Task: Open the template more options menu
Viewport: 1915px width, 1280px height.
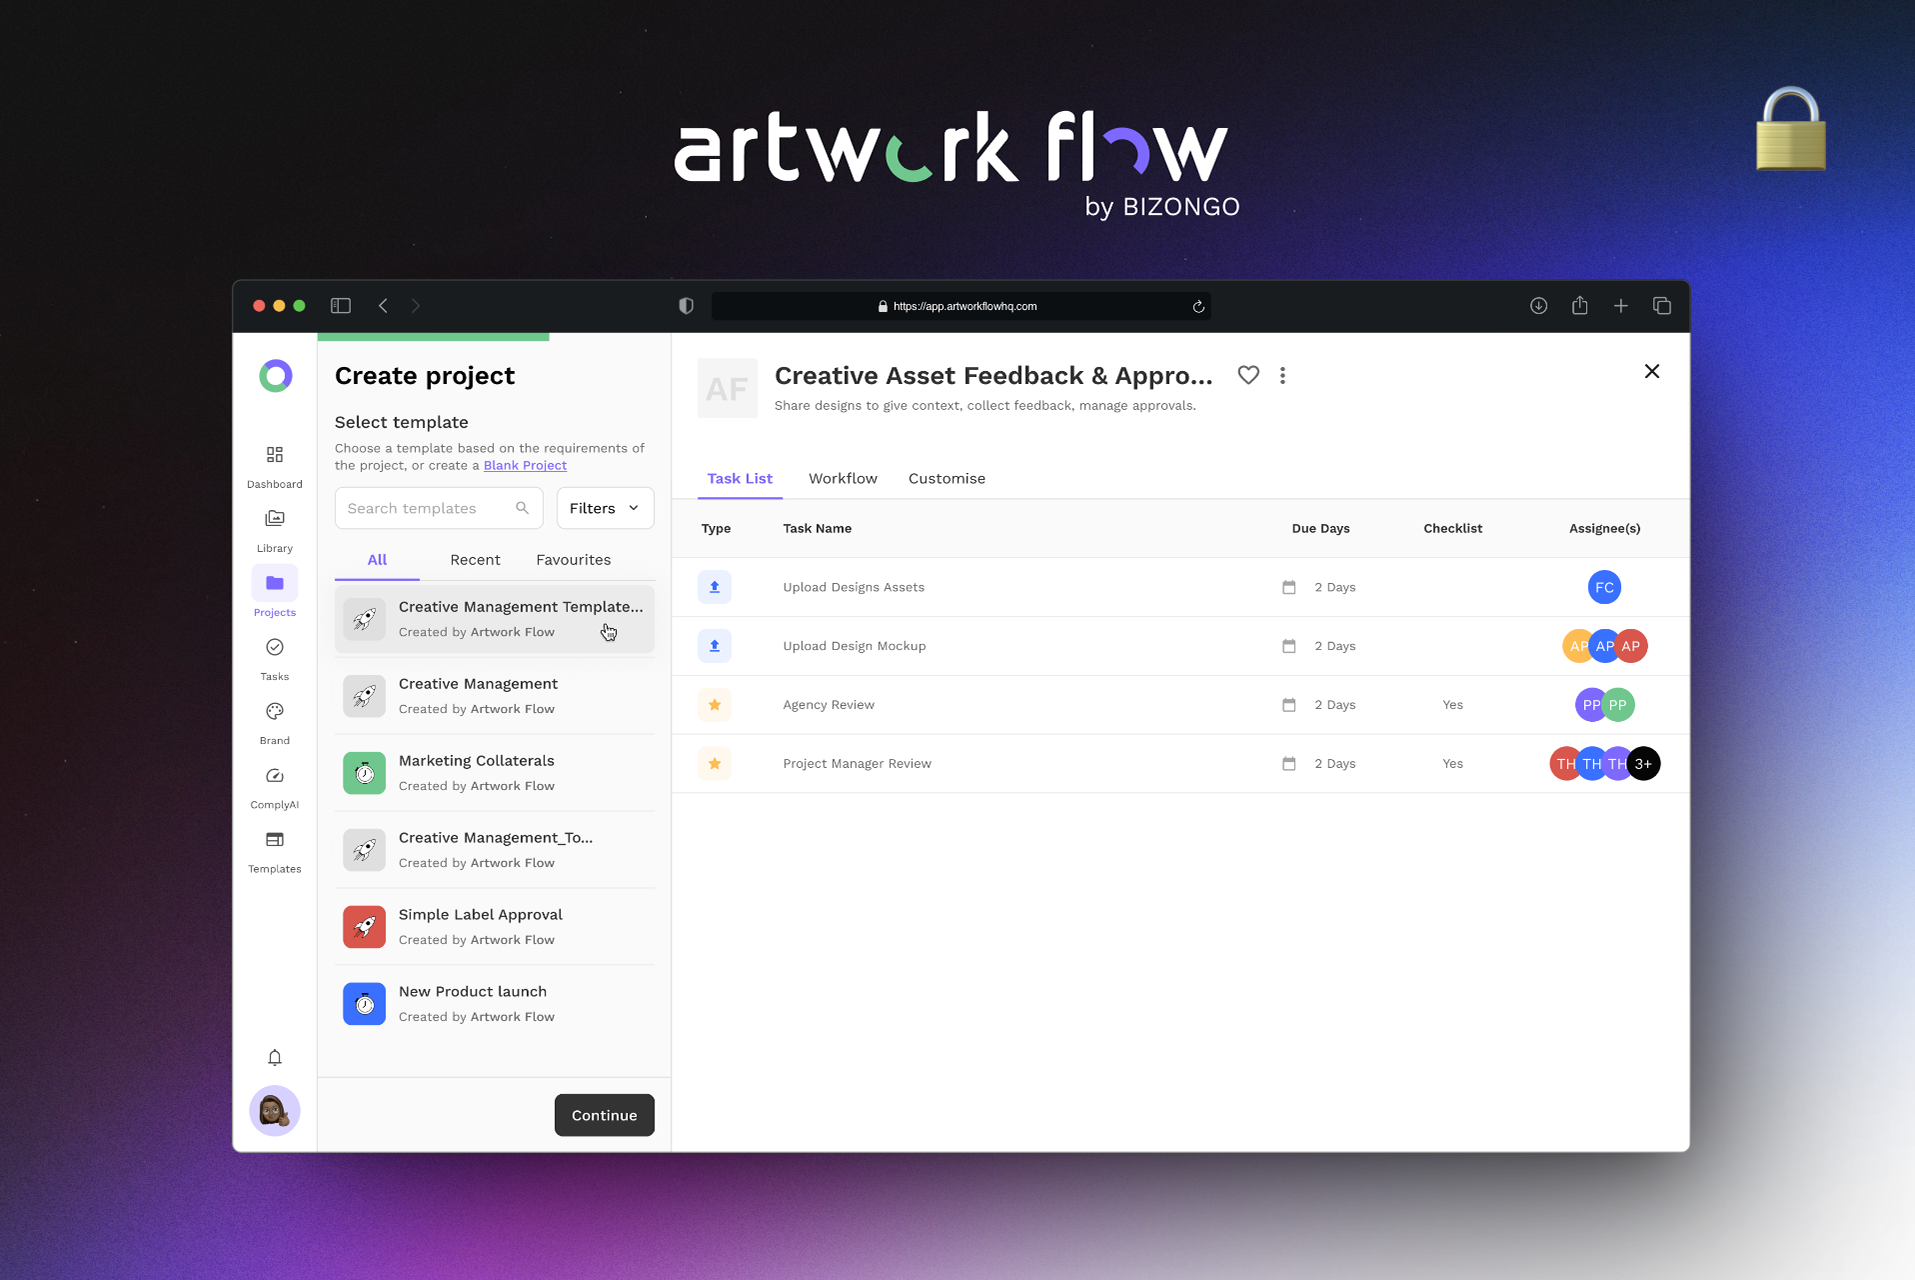Action: pos(1283,375)
